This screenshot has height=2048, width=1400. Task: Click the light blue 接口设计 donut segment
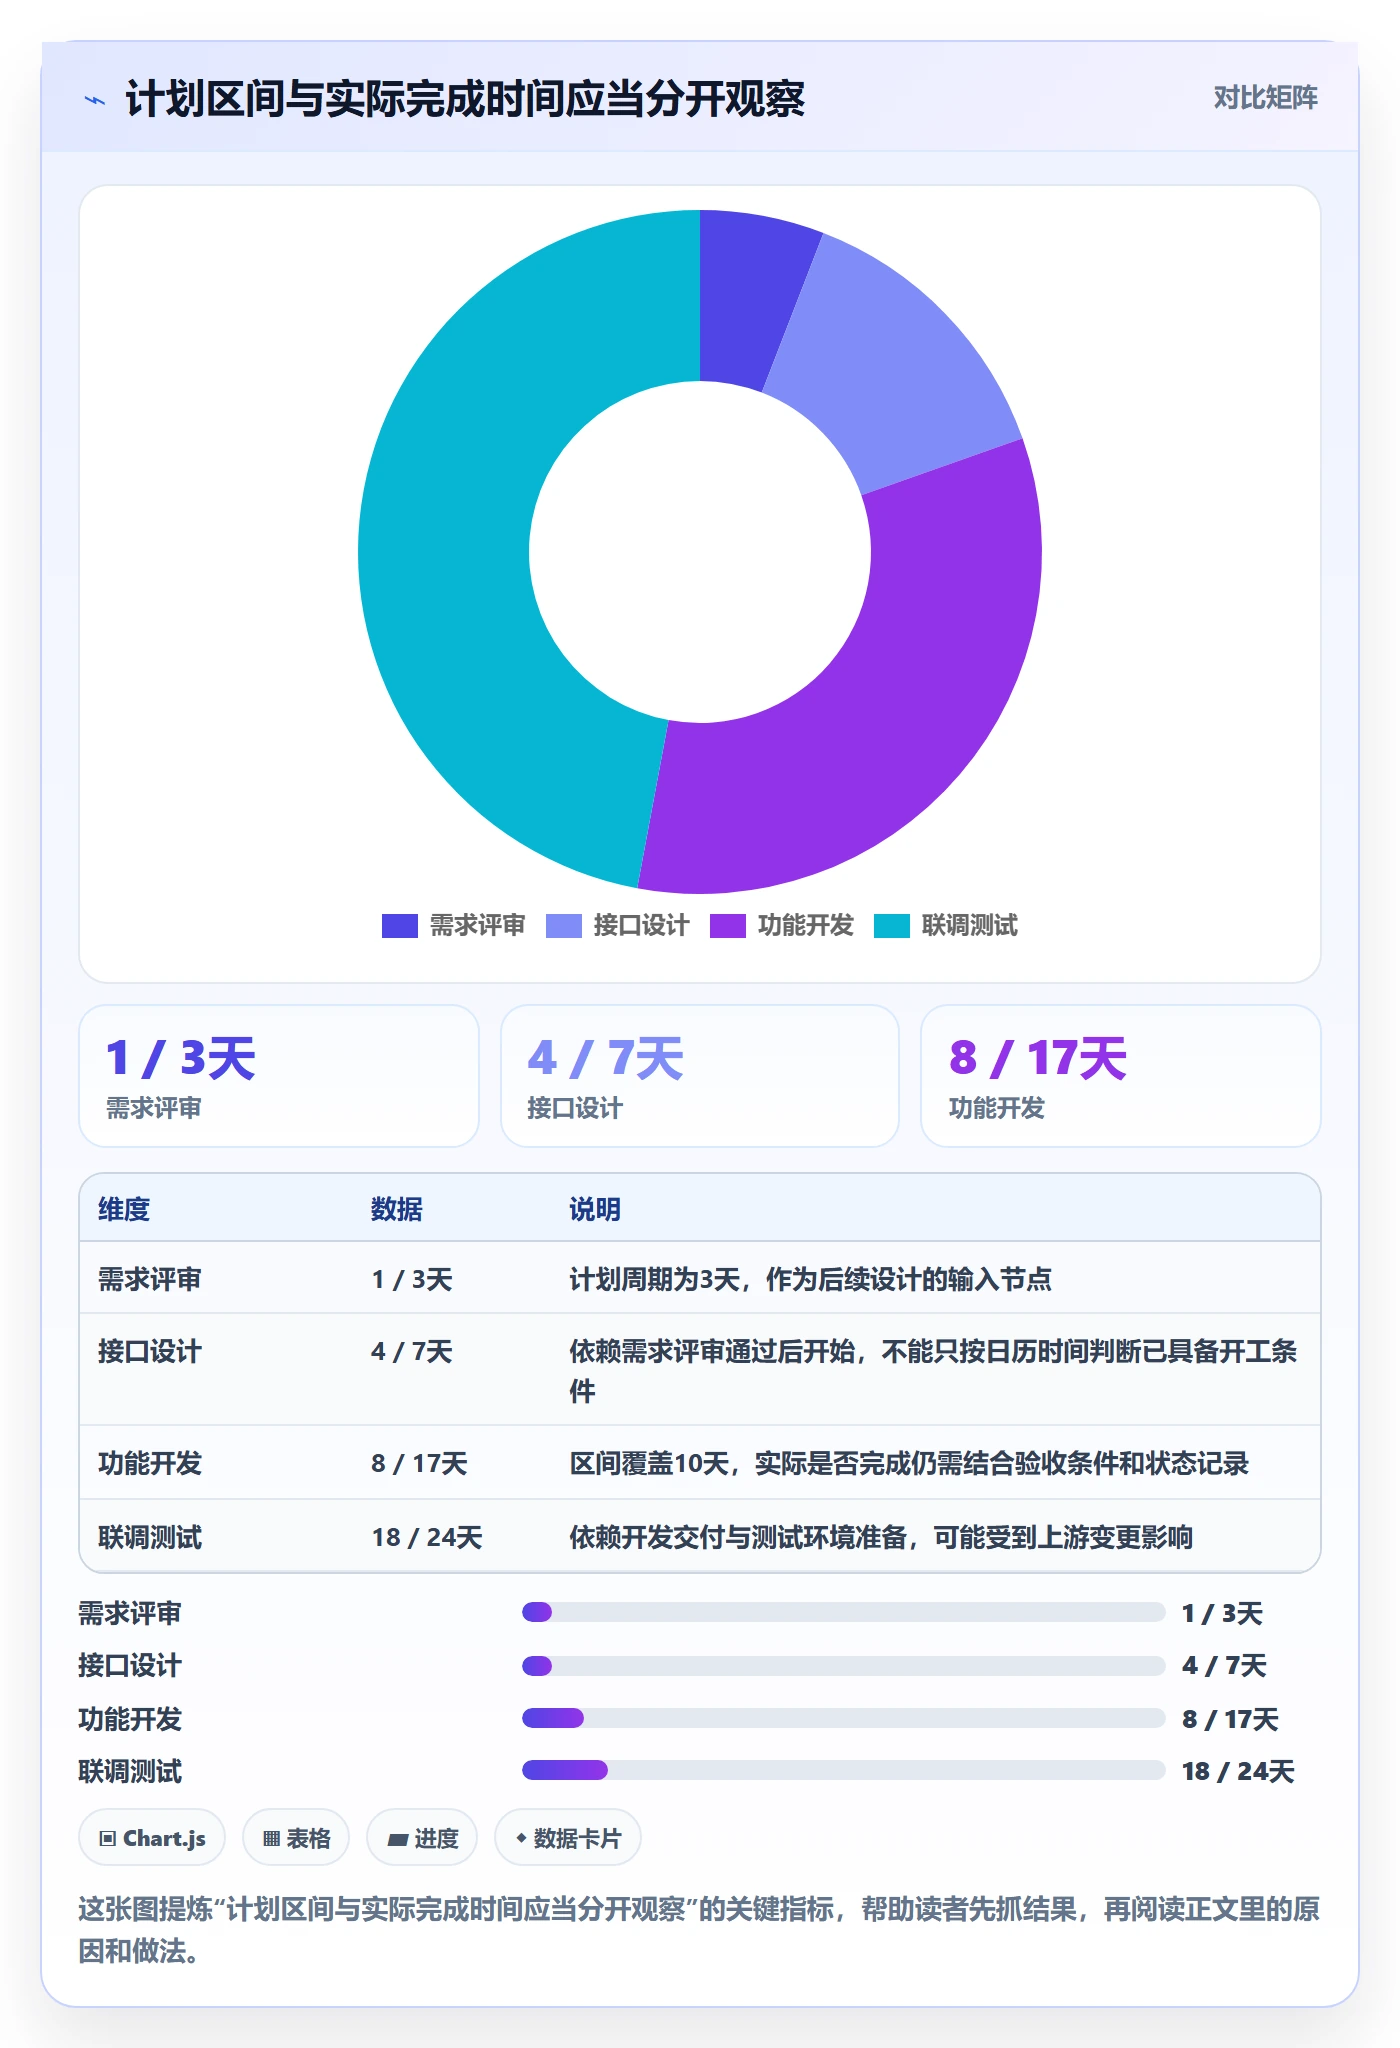tap(895, 370)
